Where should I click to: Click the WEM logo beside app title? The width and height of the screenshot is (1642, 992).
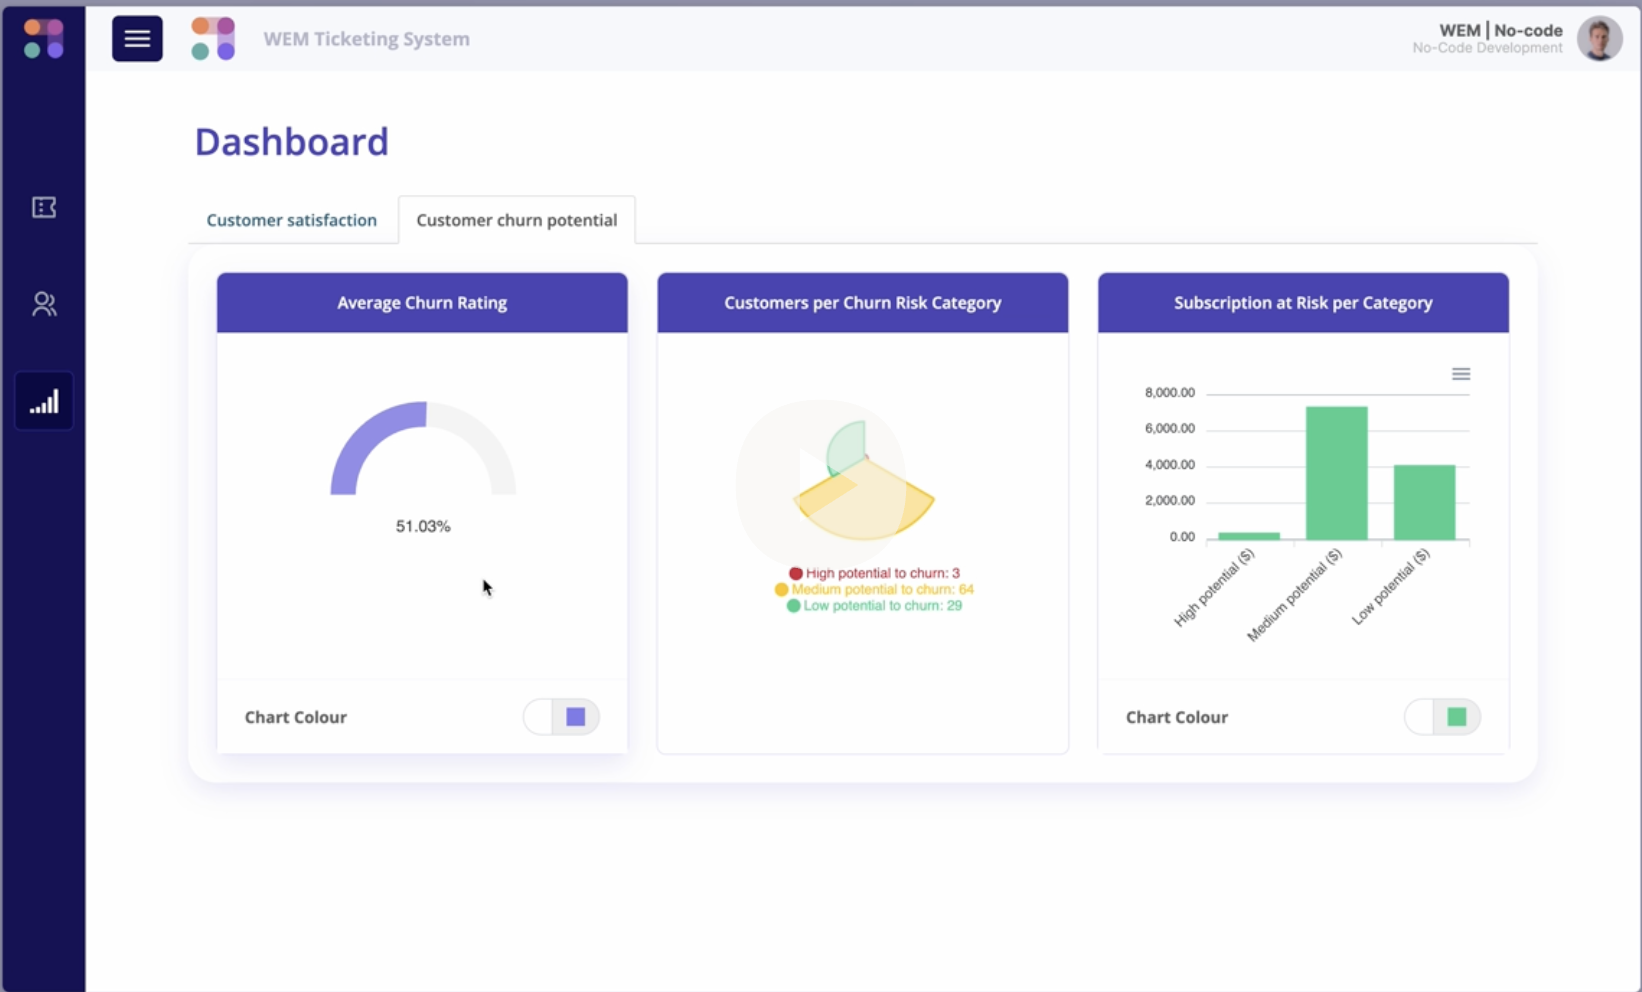pos(213,39)
